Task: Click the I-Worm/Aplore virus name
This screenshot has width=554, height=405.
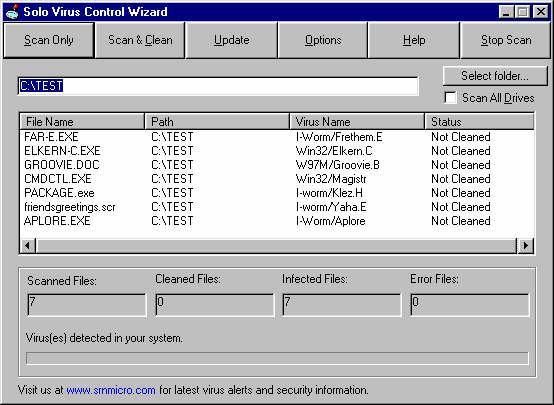Action: pos(331,221)
